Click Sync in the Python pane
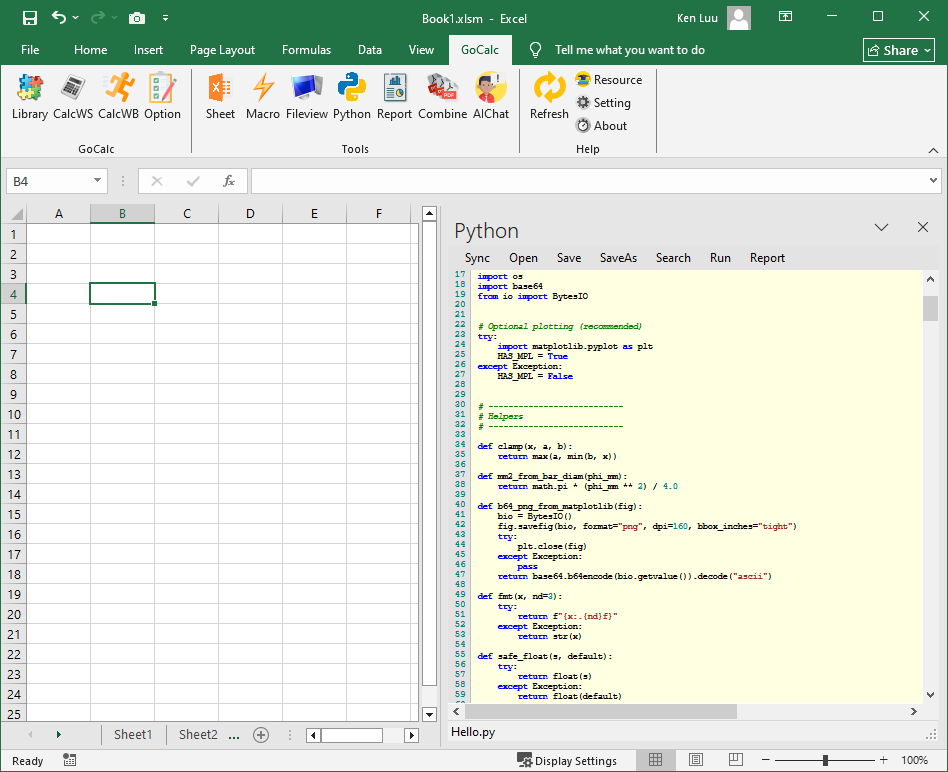The height and width of the screenshot is (772, 948). point(477,258)
